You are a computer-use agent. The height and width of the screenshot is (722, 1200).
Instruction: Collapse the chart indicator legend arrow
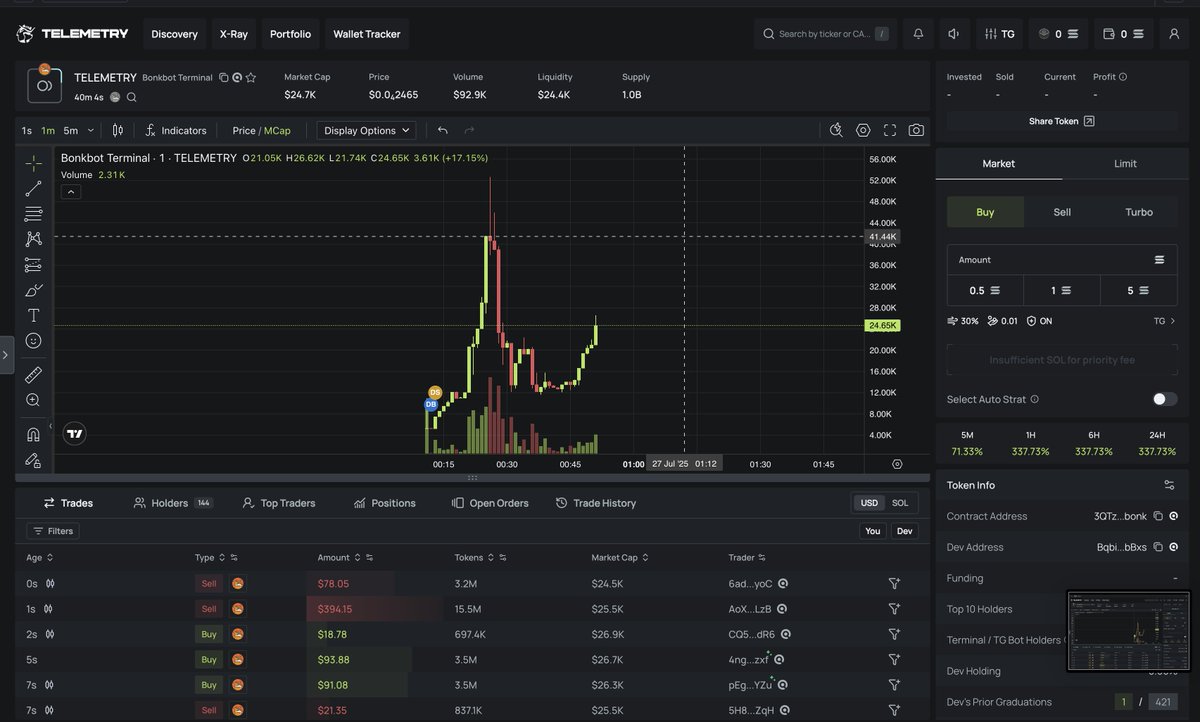pos(71,192)
